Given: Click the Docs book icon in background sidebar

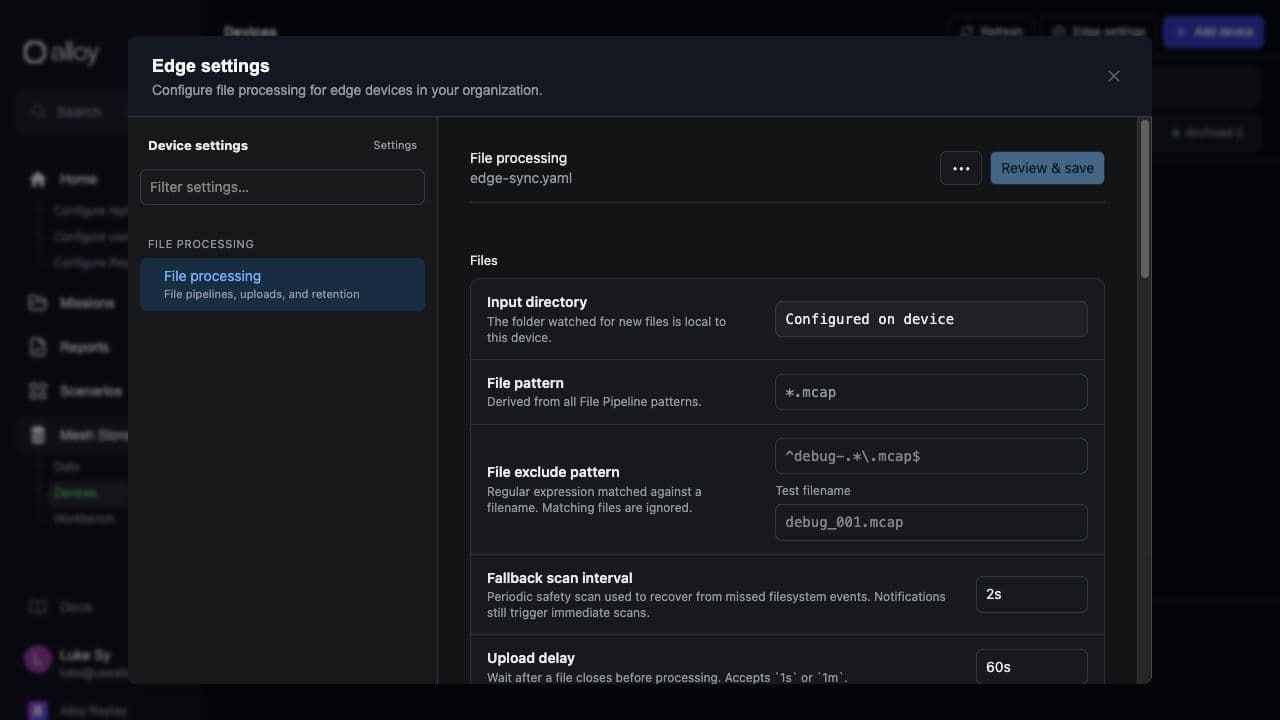Looking at the screenshot, I should coord(38,607).
